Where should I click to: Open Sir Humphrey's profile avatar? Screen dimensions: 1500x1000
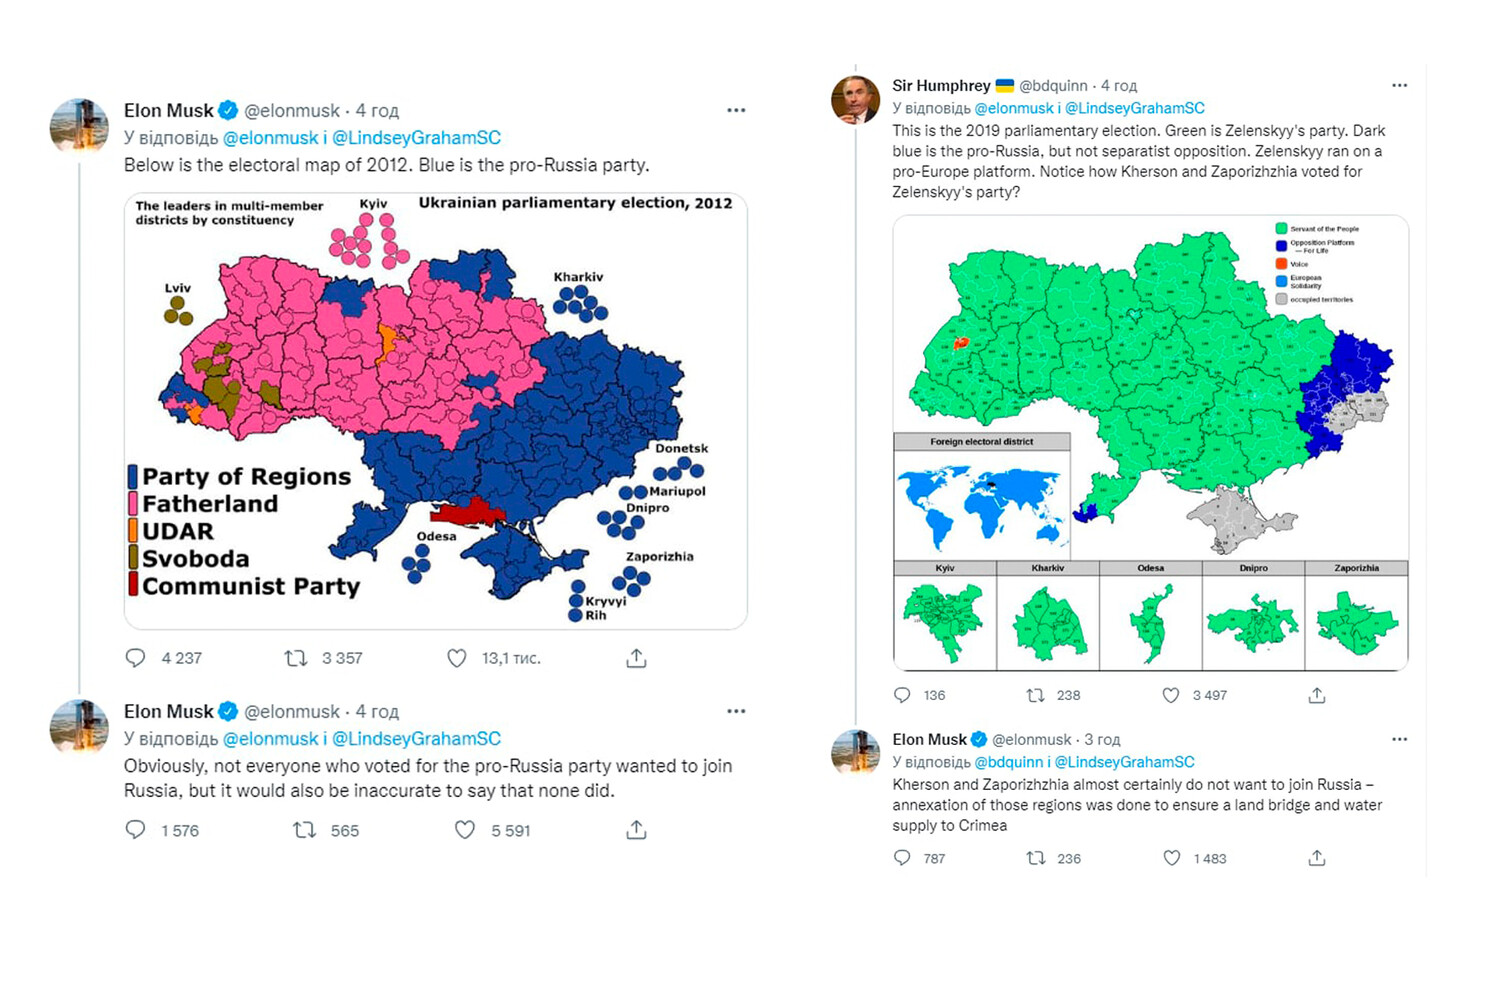tap(856, 100)
